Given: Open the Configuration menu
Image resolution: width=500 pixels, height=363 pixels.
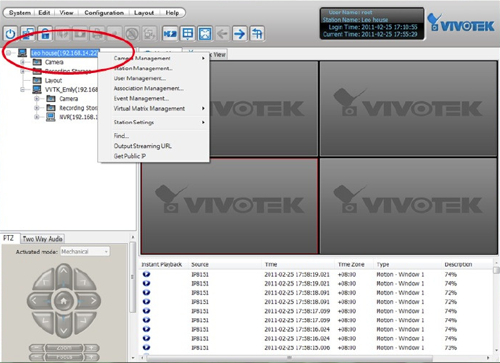Looking at the screenshot, I should pos(104,13).
